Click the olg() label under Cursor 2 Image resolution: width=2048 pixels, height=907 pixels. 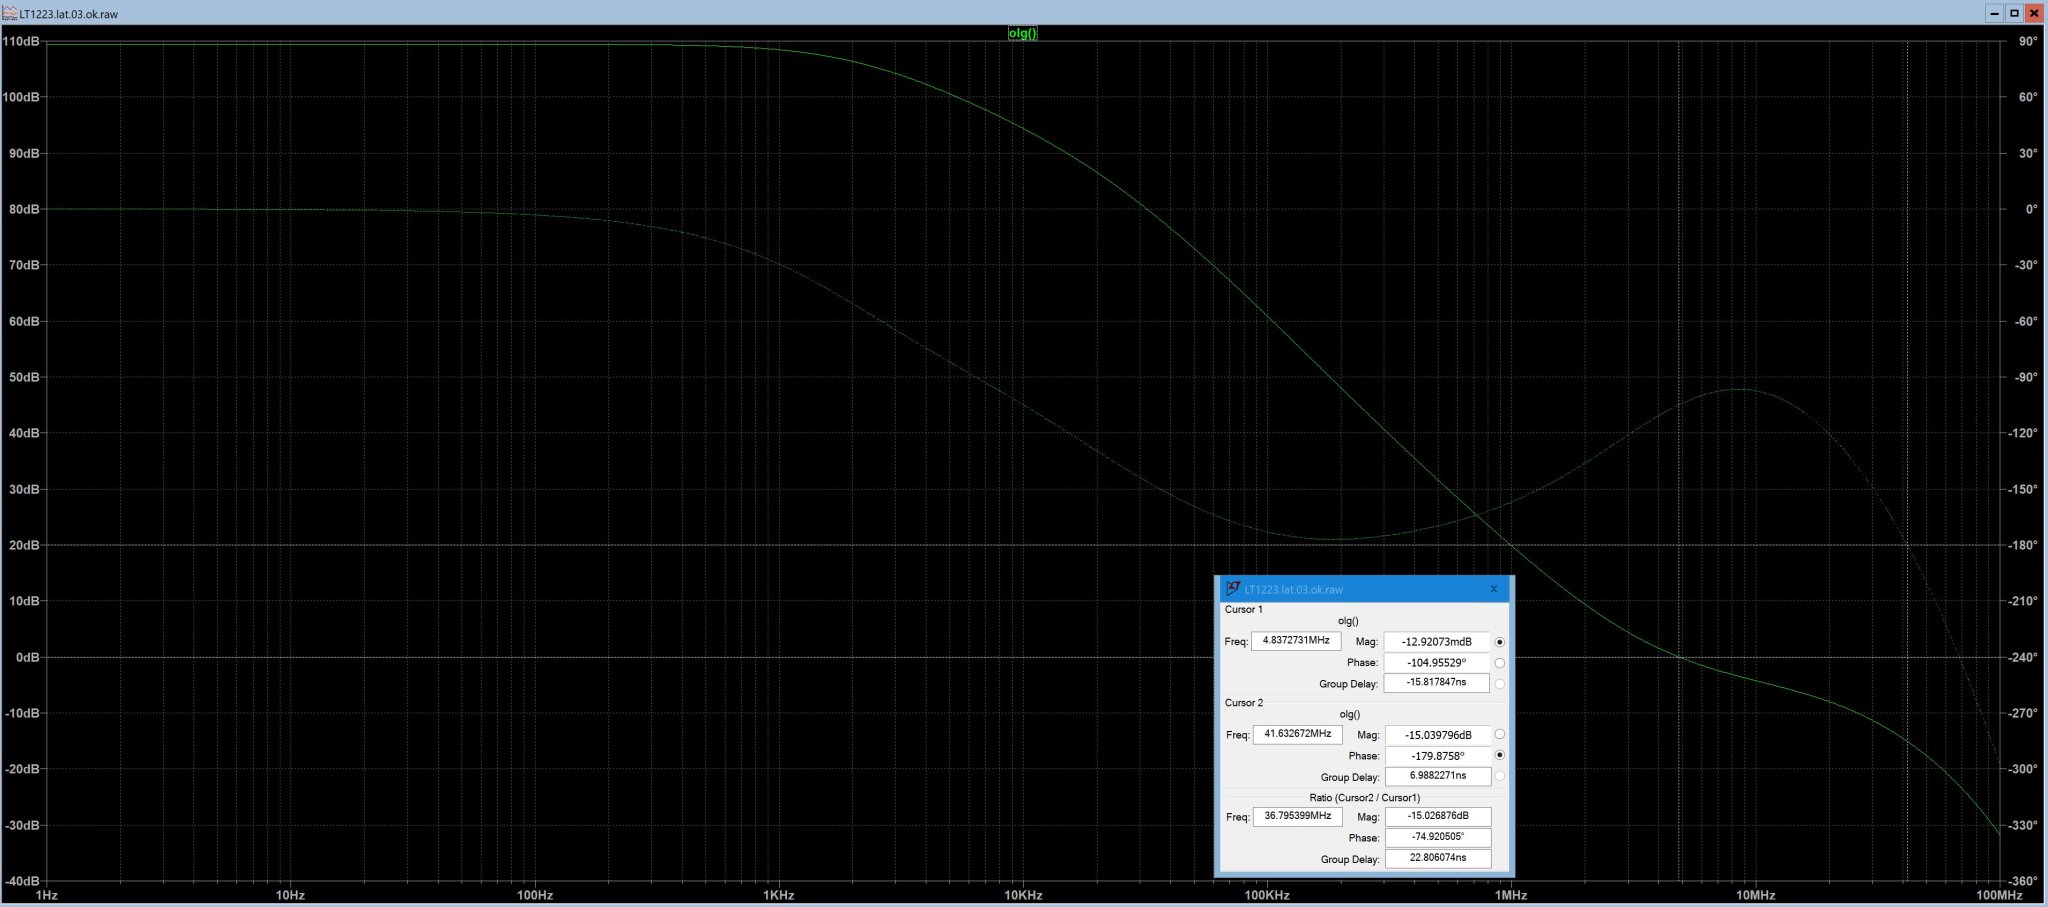pyautogui.click(x=1349, y=714)
